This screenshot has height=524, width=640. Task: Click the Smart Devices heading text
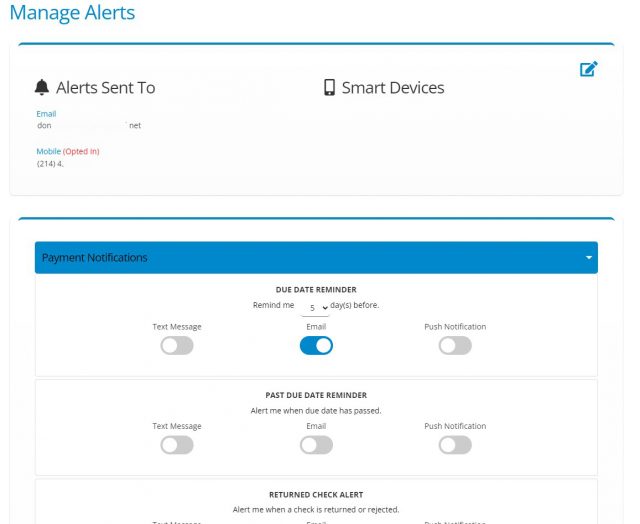tap(393, 88)
